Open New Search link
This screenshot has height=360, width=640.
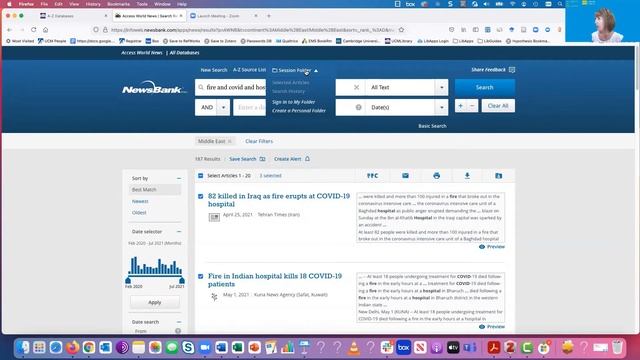[x=213, y=70]
